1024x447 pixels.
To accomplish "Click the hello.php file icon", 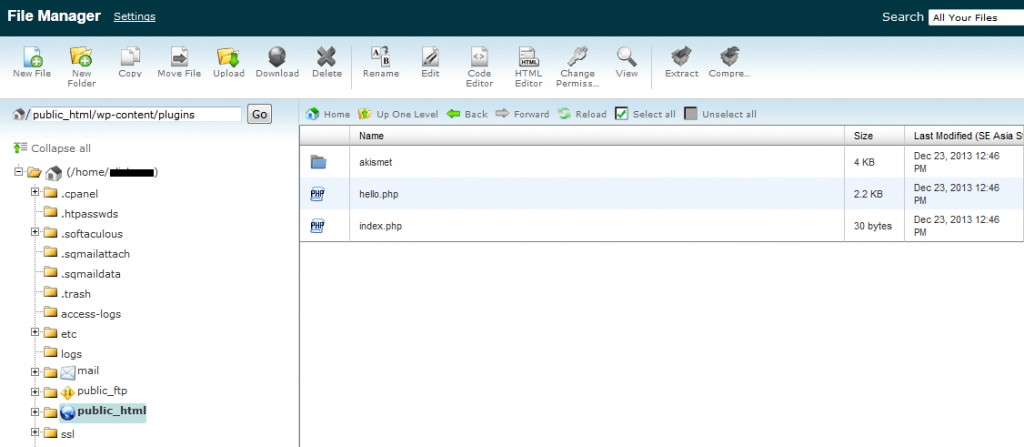I will click(x=318, y=194).
